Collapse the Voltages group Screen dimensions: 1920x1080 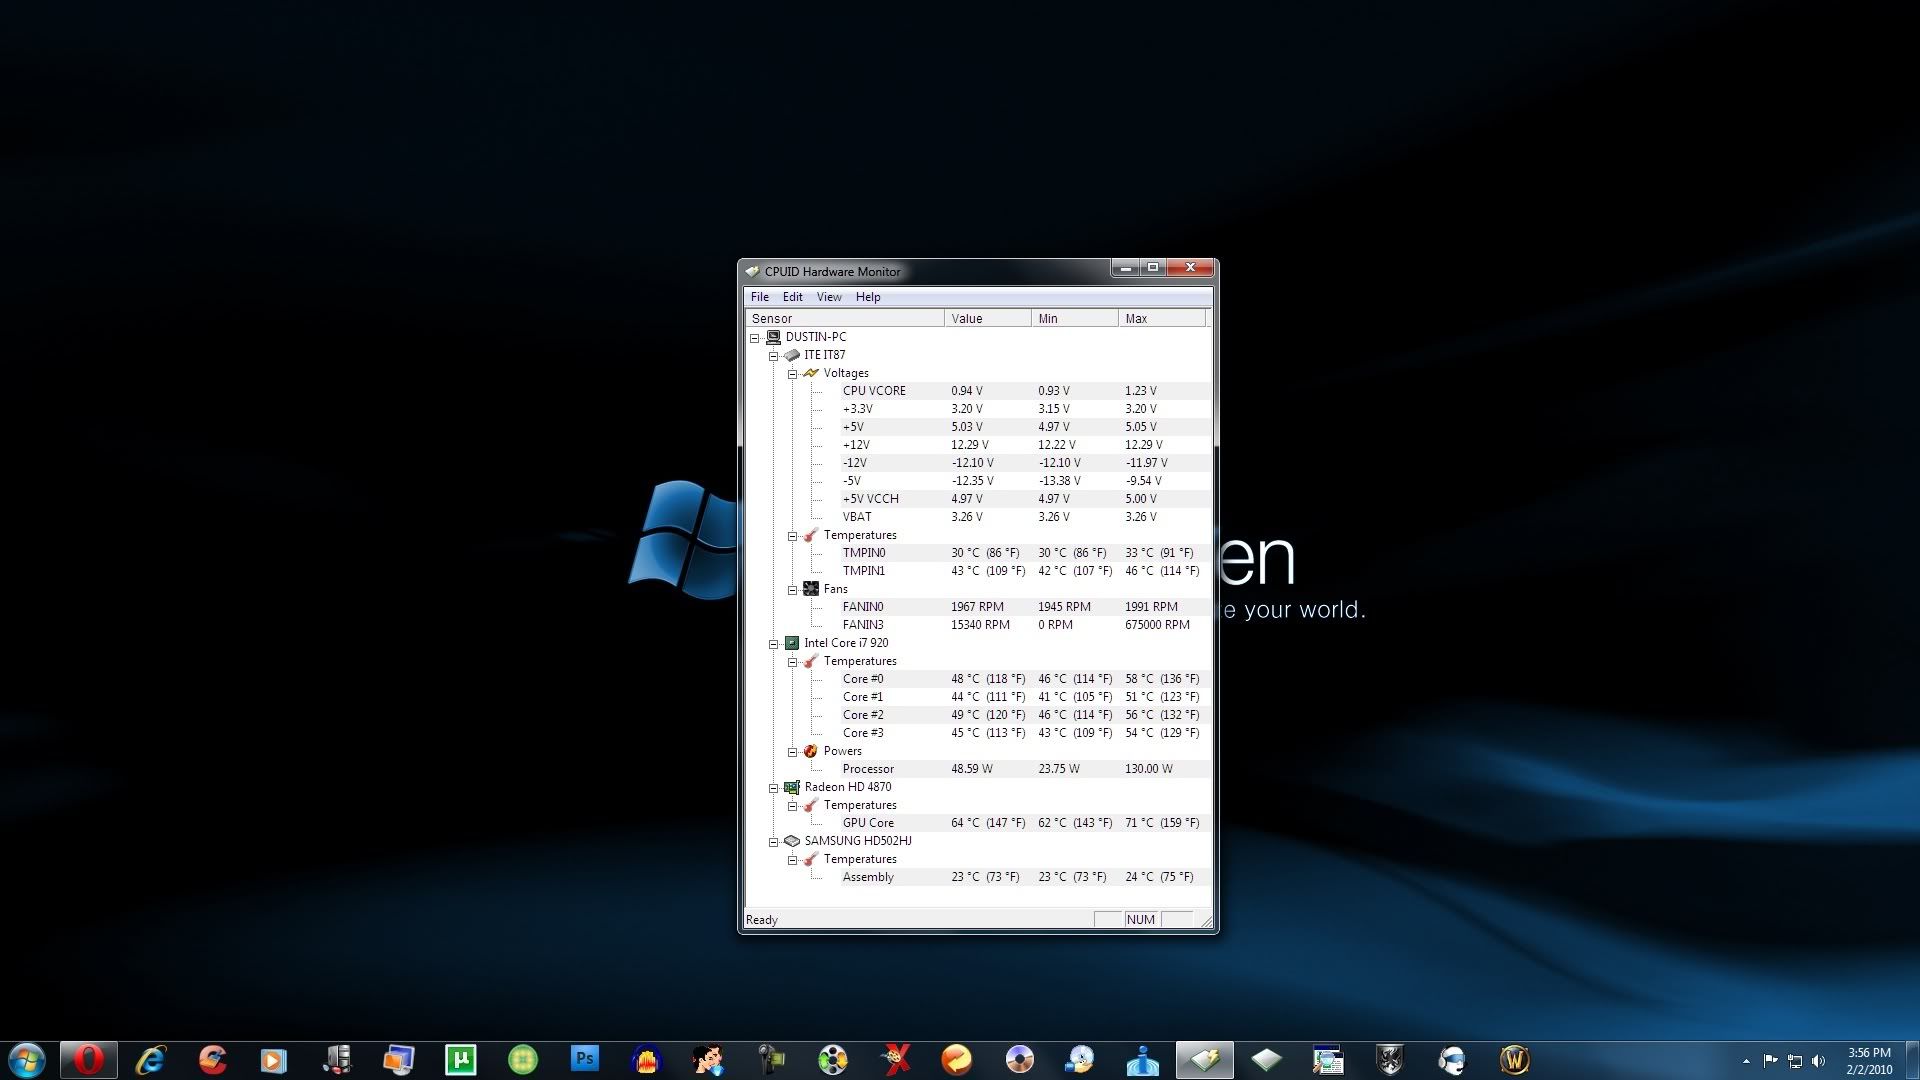pos(793,374)
